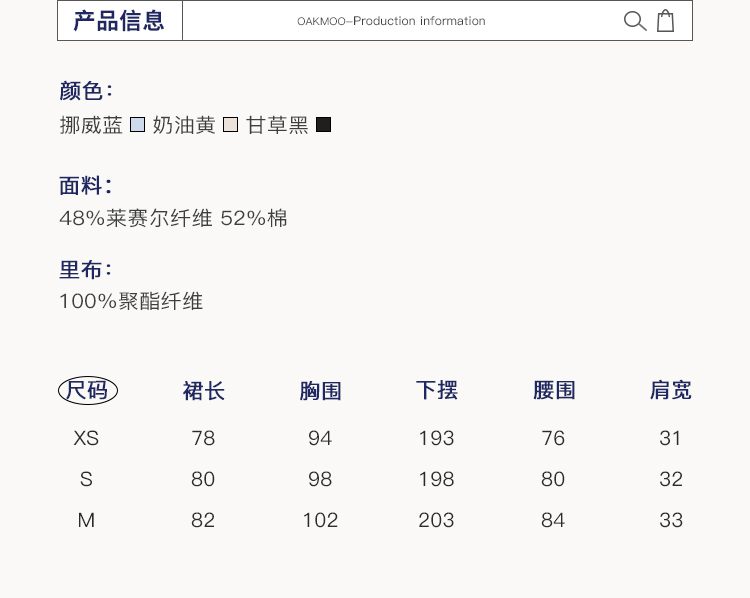Click S shoulder value 32
Screen dimensions: 750x598
click(x=671, y=479)
